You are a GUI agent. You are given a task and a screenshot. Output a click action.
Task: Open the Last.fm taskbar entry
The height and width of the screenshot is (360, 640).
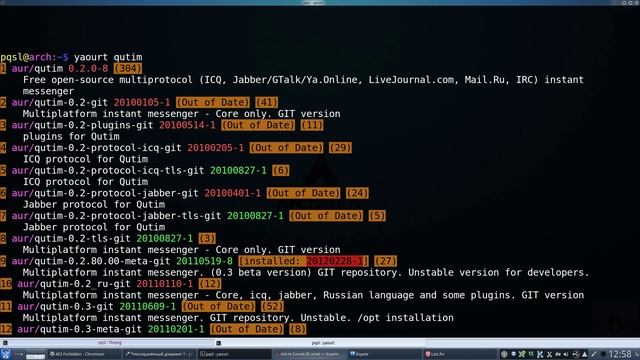coord(459,354)
